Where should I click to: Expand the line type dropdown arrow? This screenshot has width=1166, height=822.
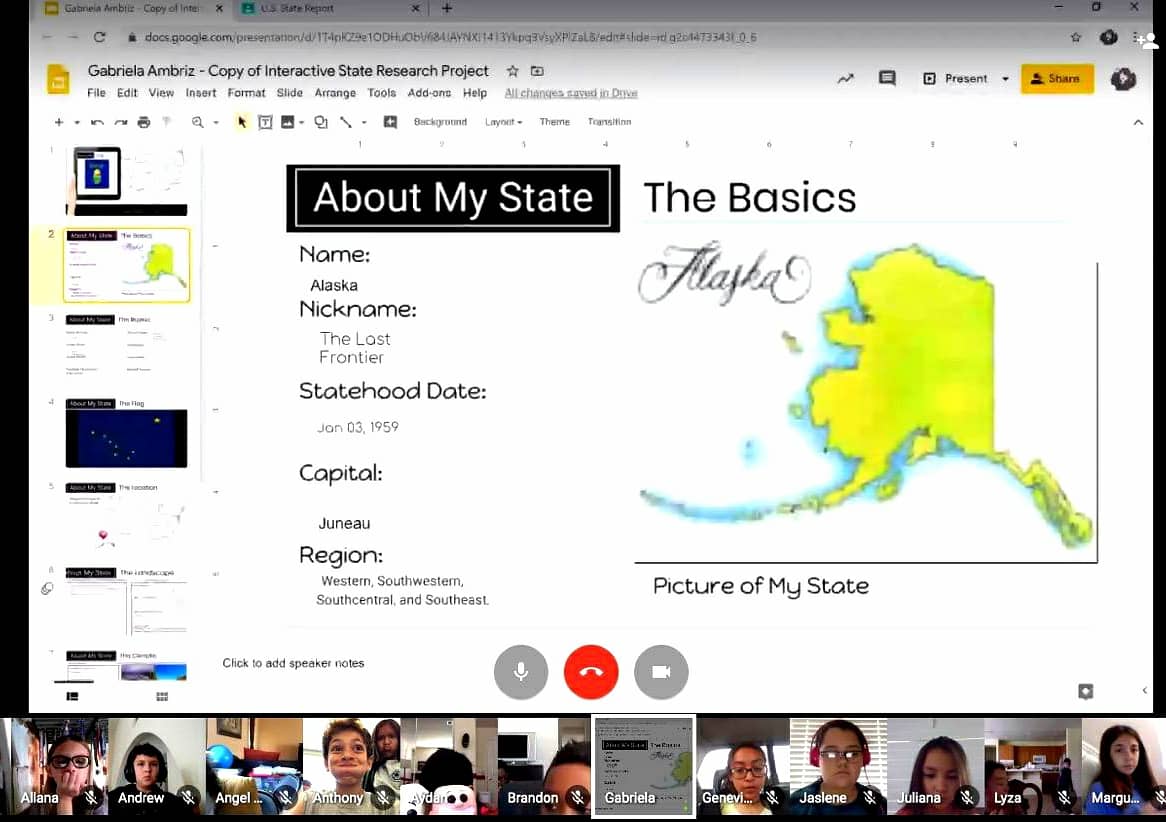coord(364,122)
